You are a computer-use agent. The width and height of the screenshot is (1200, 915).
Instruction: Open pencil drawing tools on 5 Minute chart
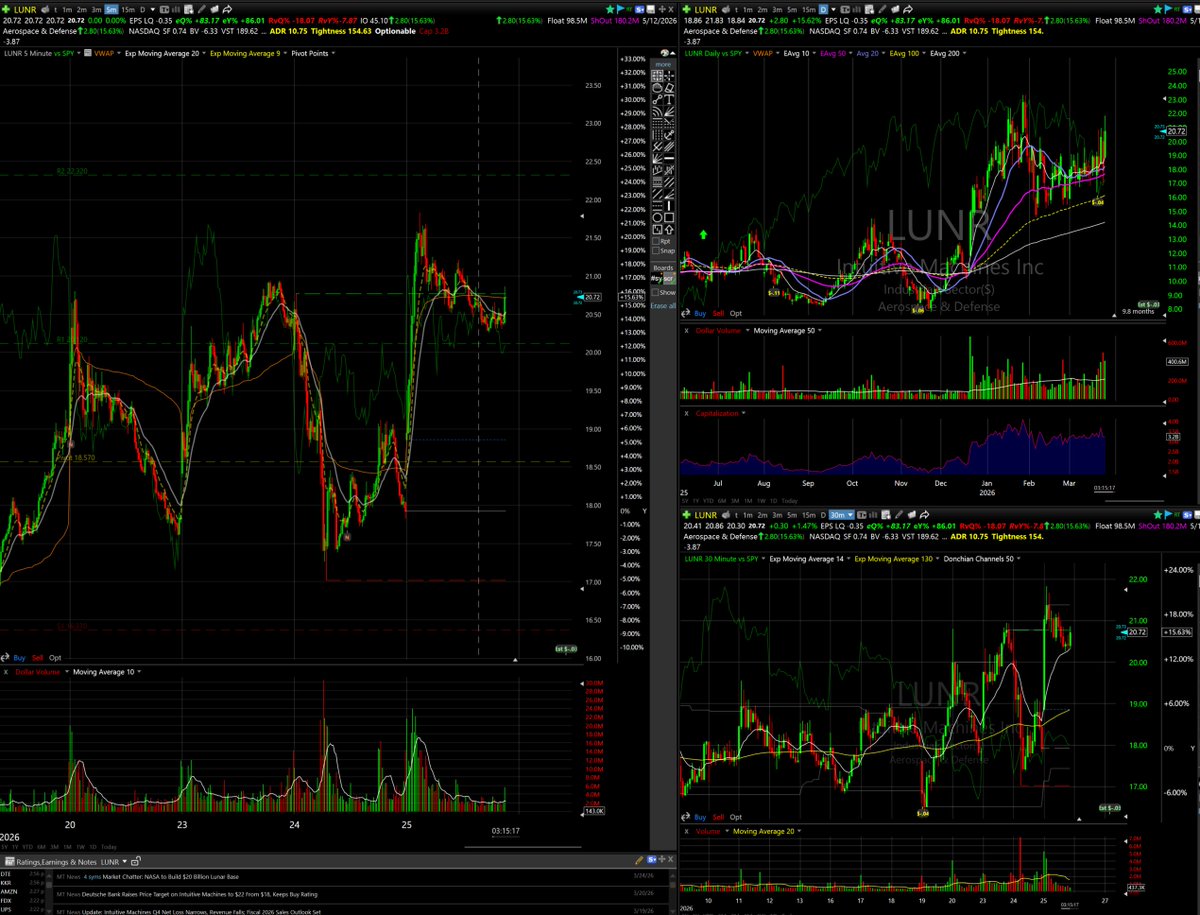point(201,9)
